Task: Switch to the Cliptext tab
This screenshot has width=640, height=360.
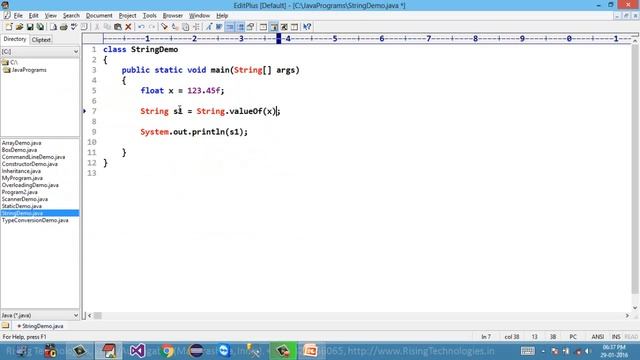Action: tap(41, 40)
